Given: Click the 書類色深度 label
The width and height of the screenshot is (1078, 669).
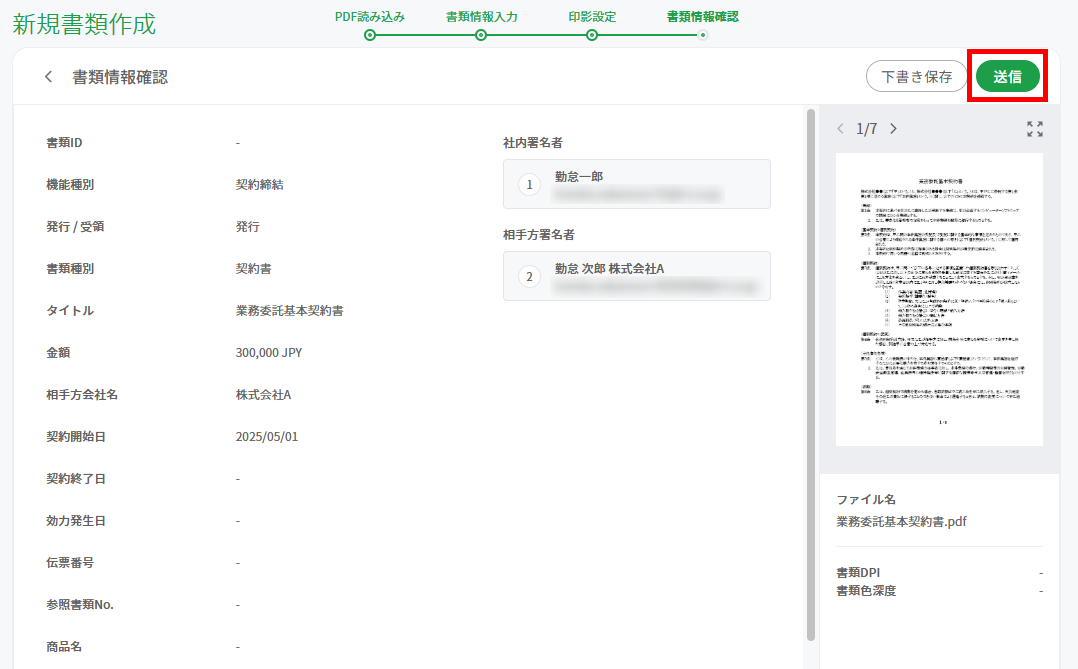Looking at the screenshot, I should 866,591.
